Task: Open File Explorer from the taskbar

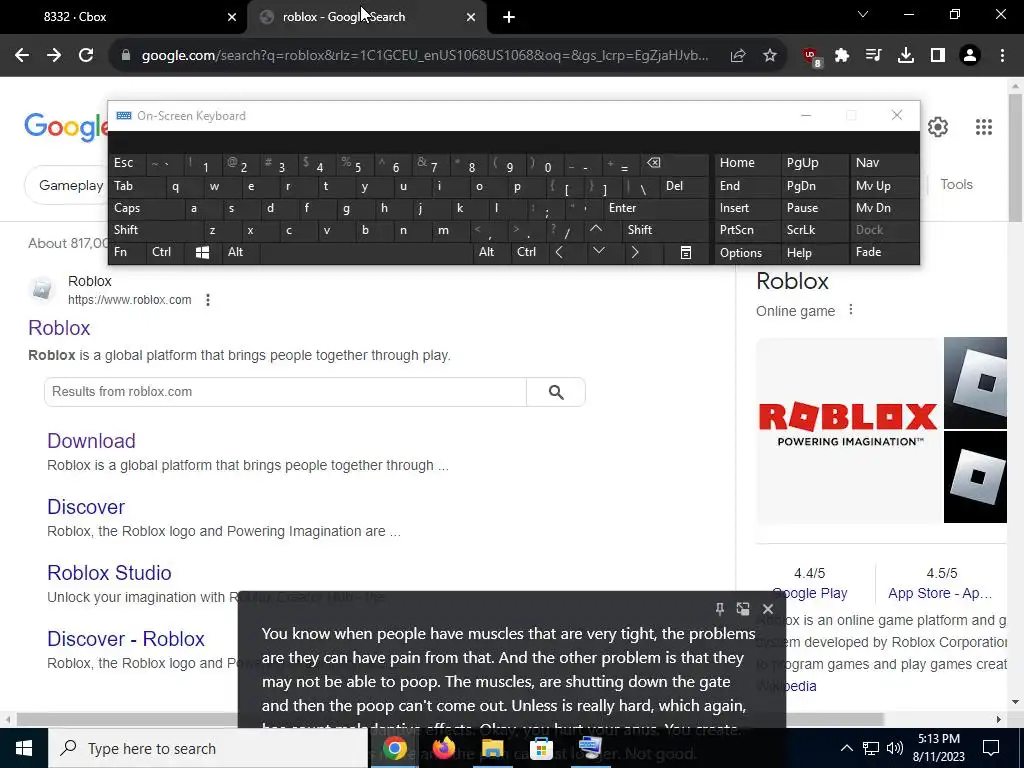Action: [x=492, y=748]
